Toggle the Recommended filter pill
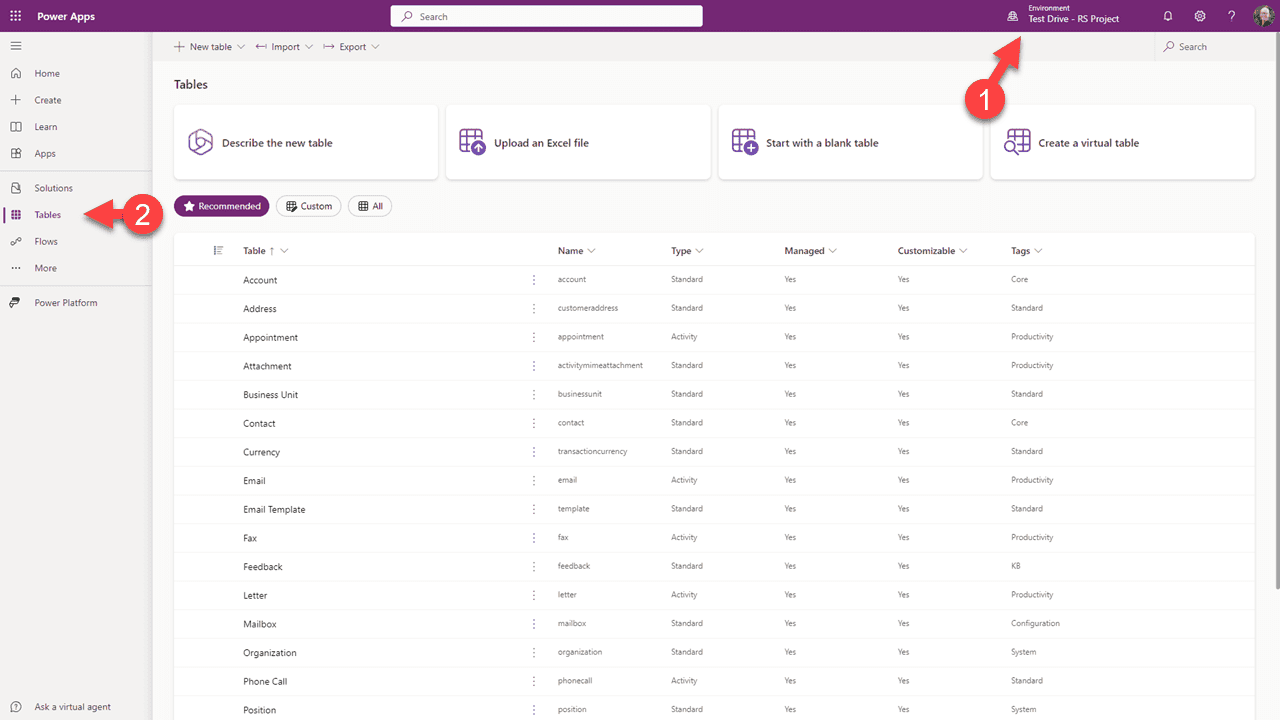Screen dimensions: 1280x720 [x=221, y=205]
